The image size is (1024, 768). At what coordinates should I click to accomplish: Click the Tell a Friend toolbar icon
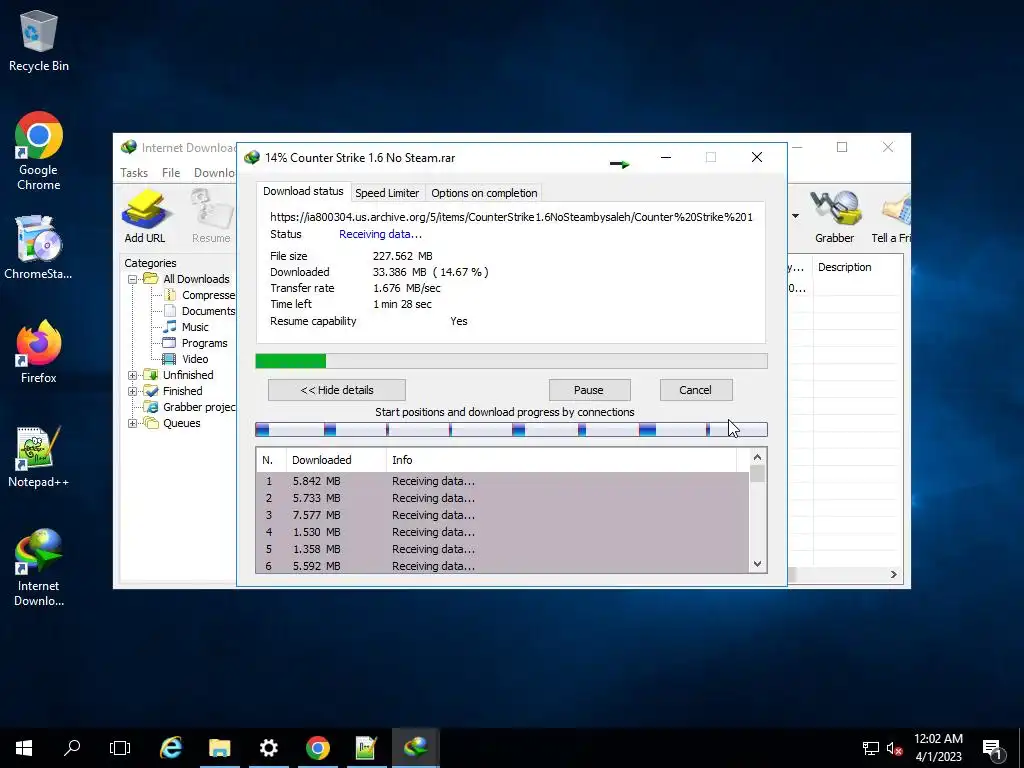(x=891, y=216)
